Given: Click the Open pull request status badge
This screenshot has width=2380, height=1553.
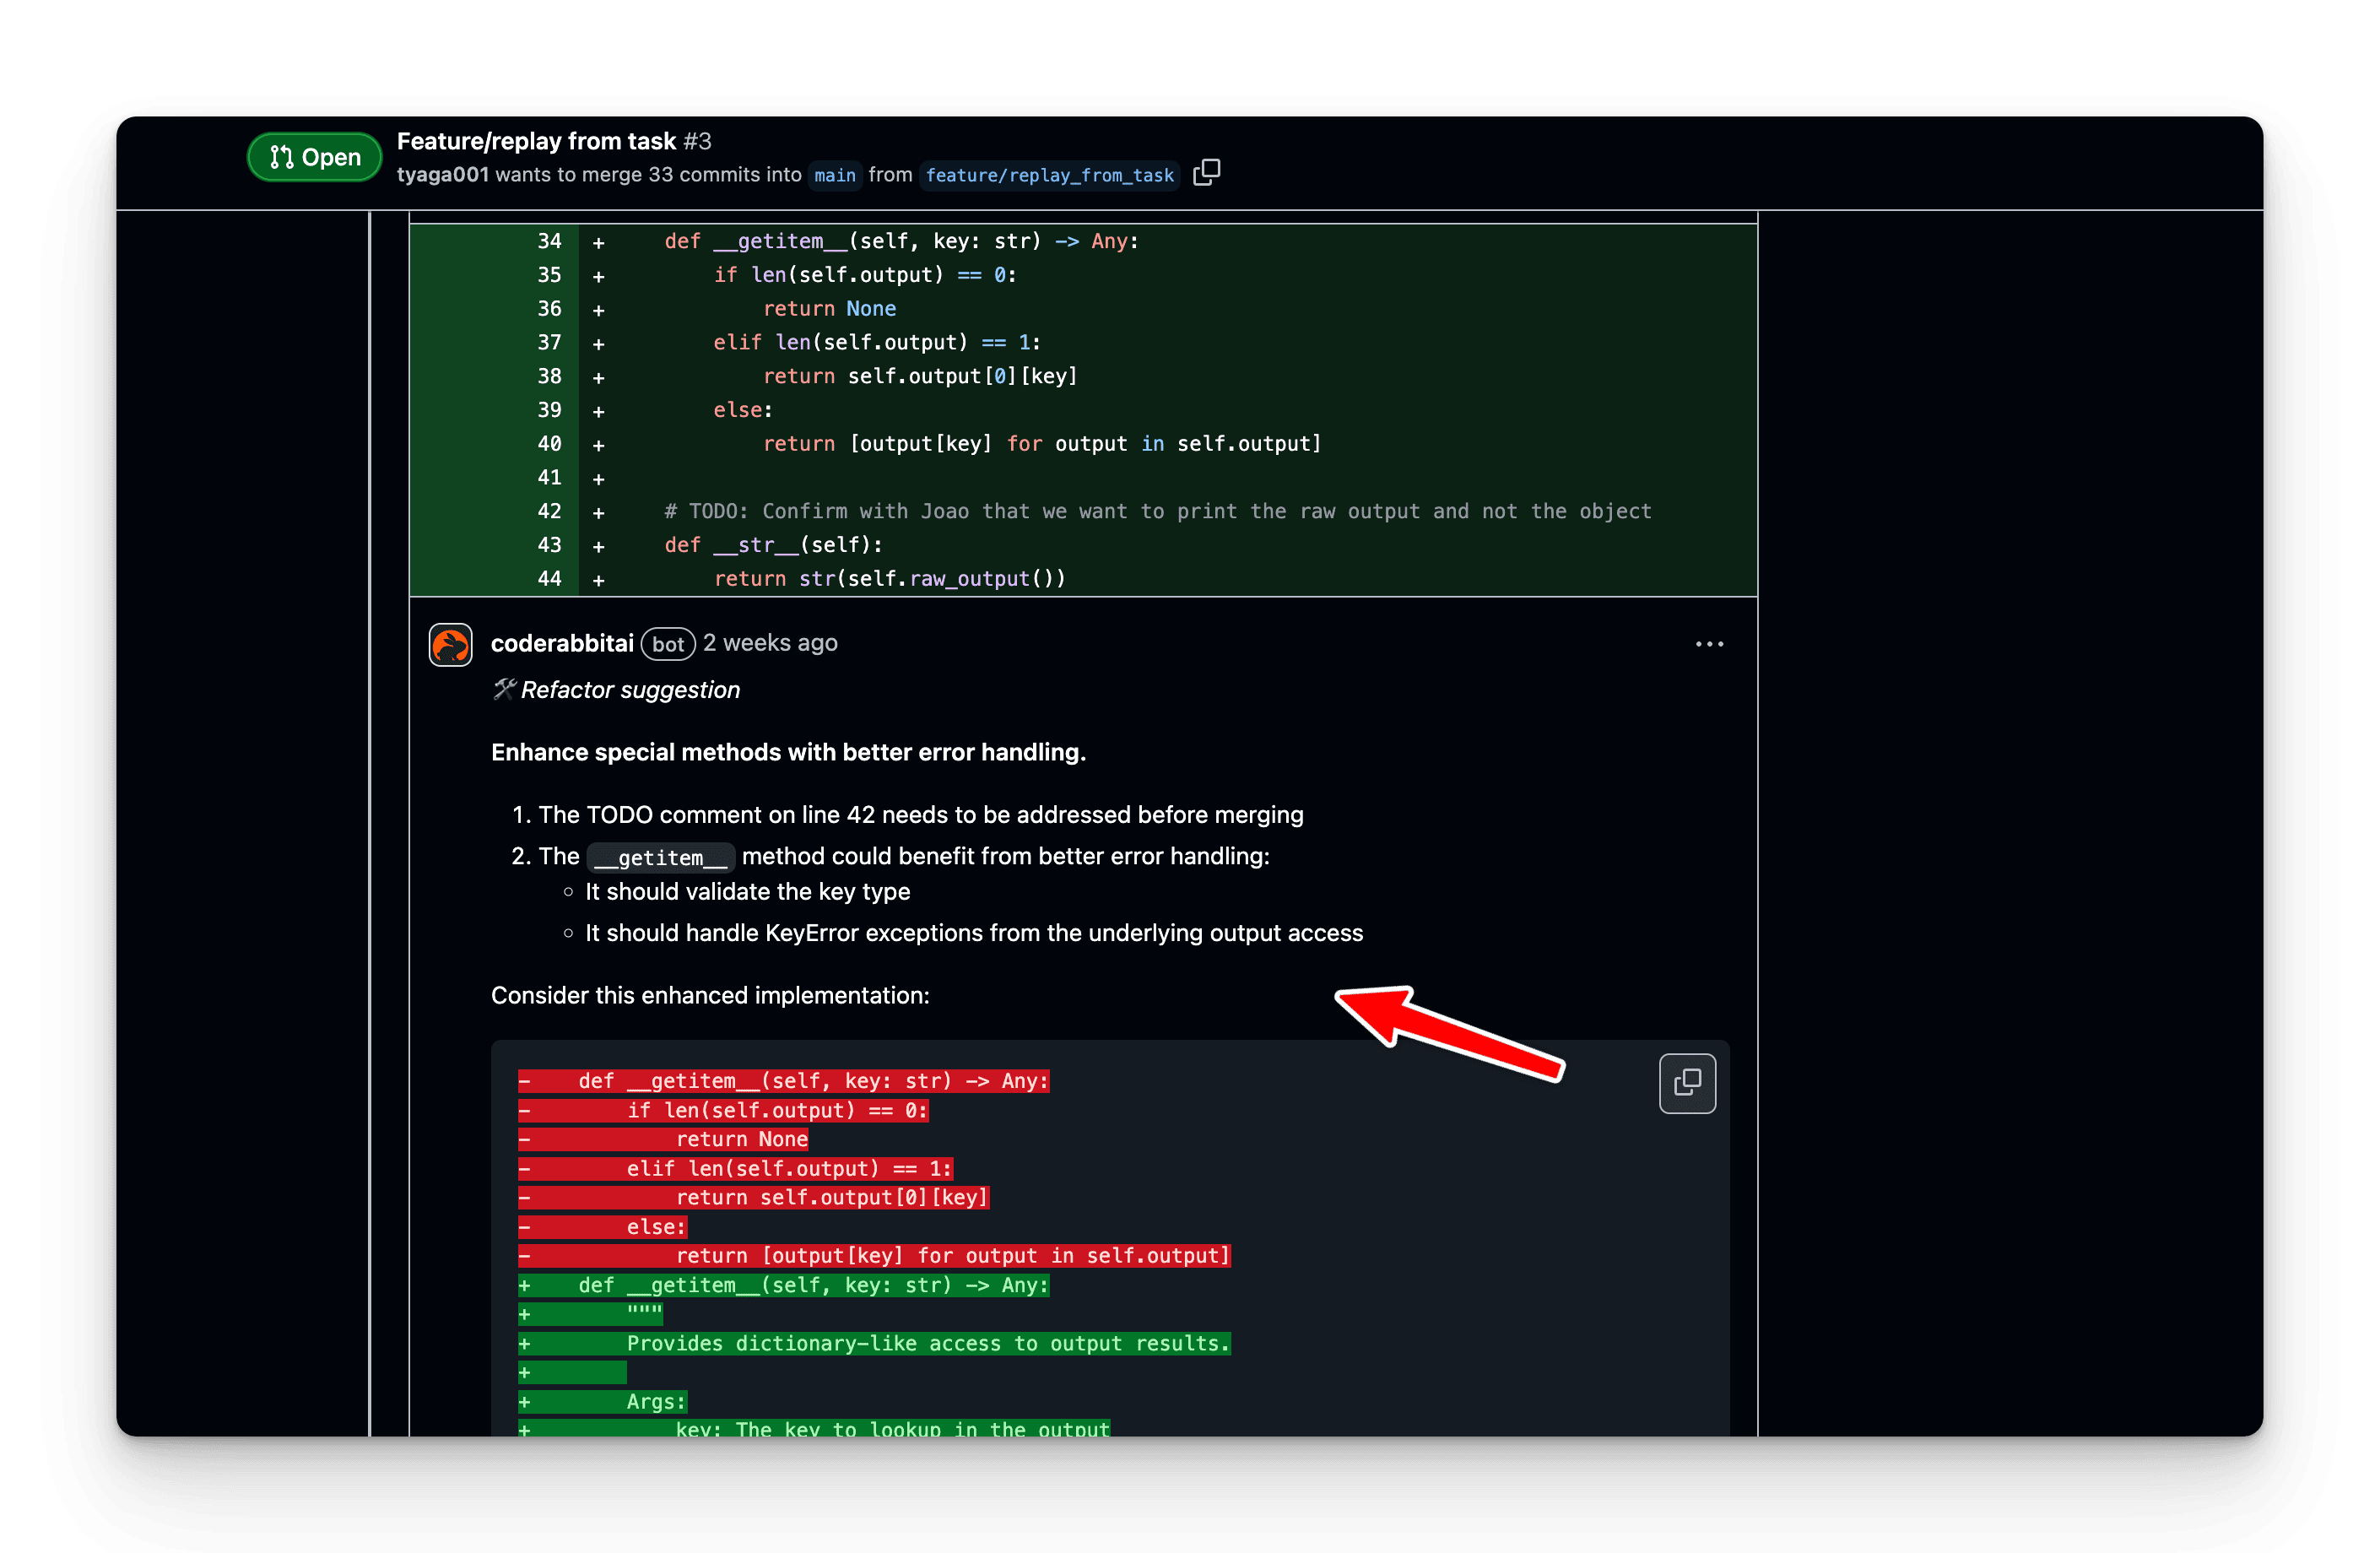Looking at the screenshot, I should [x=313, y=157].
